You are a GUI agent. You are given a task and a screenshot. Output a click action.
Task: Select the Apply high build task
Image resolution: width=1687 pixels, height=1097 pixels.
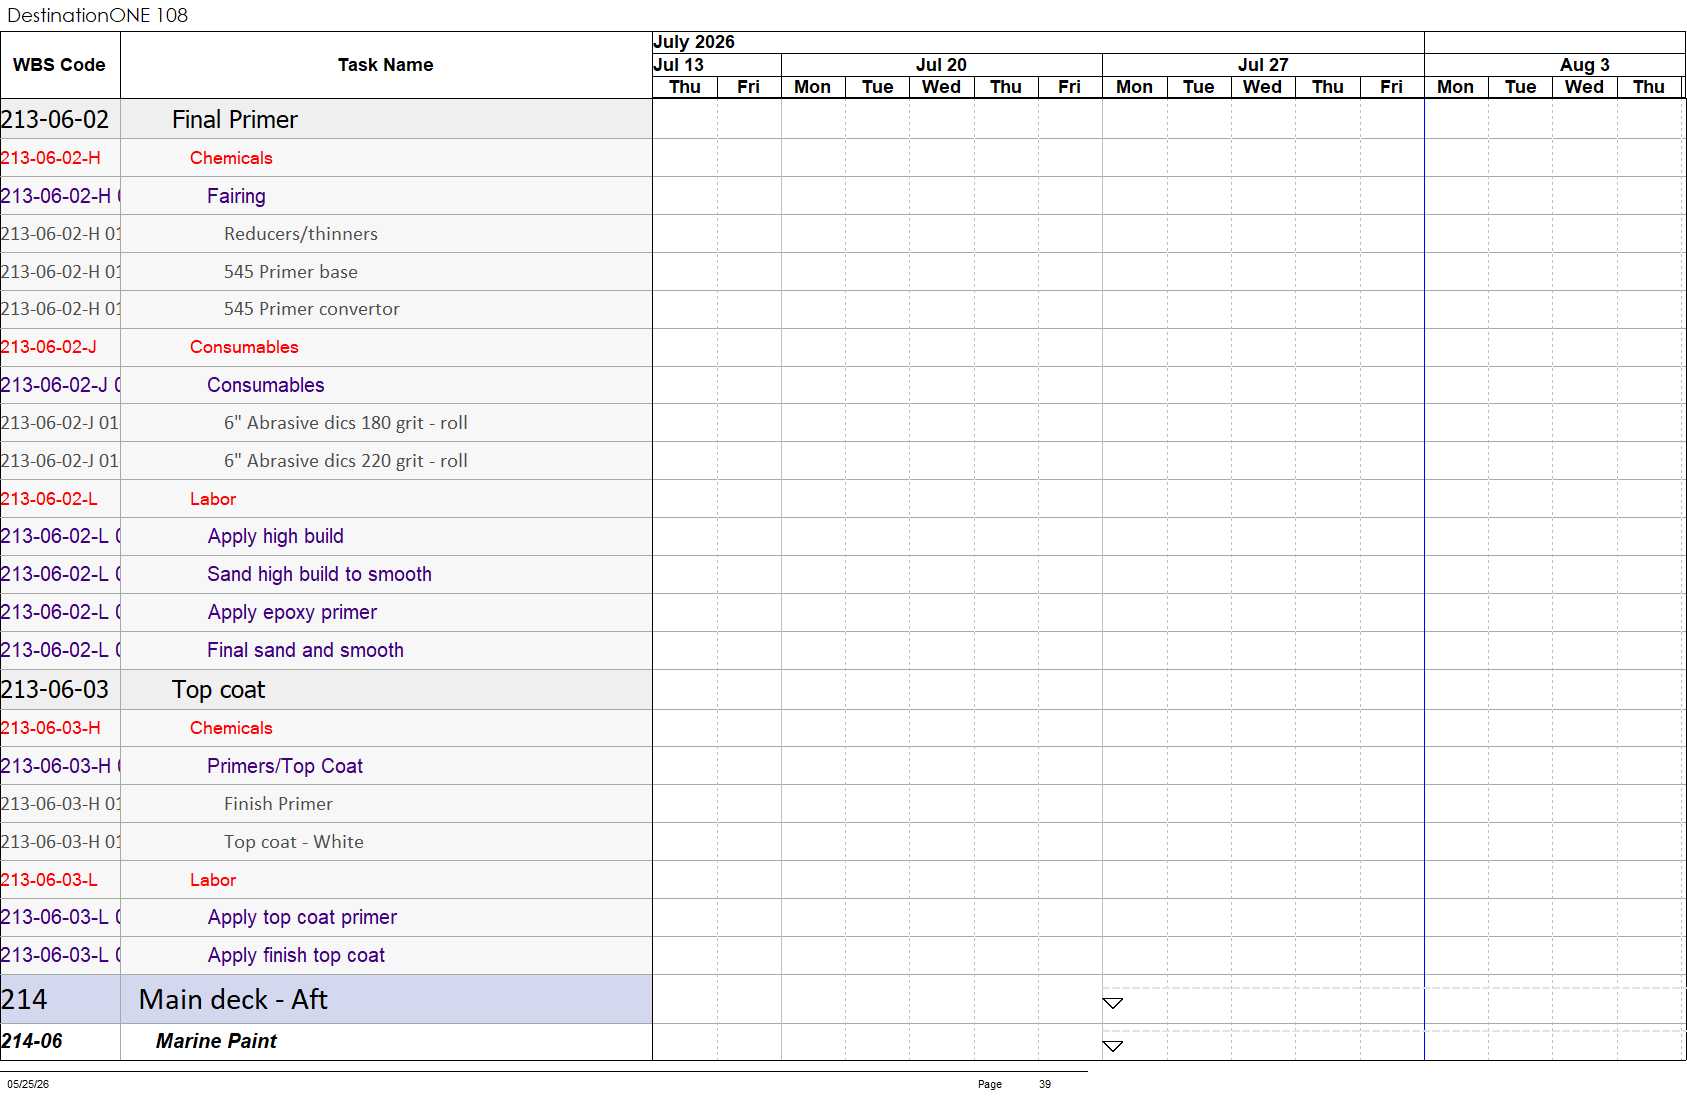326,536
